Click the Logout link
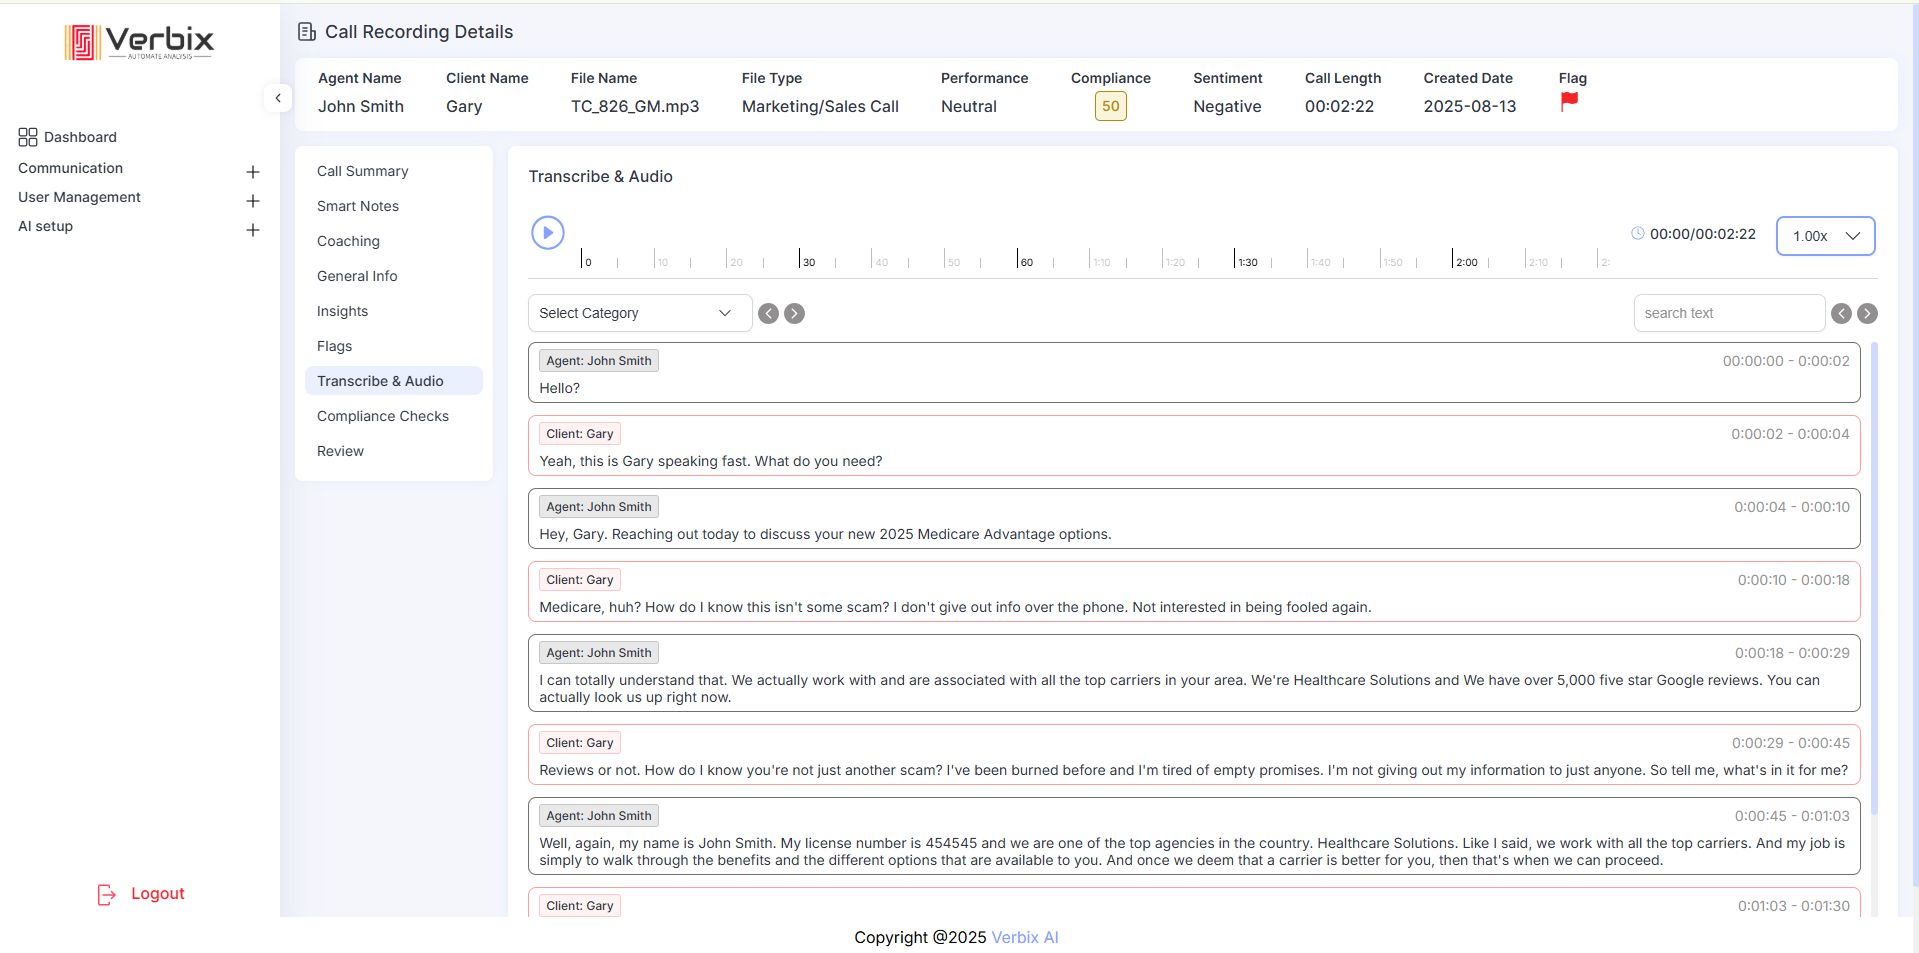The image size is (1919, 953). point(158,894)
